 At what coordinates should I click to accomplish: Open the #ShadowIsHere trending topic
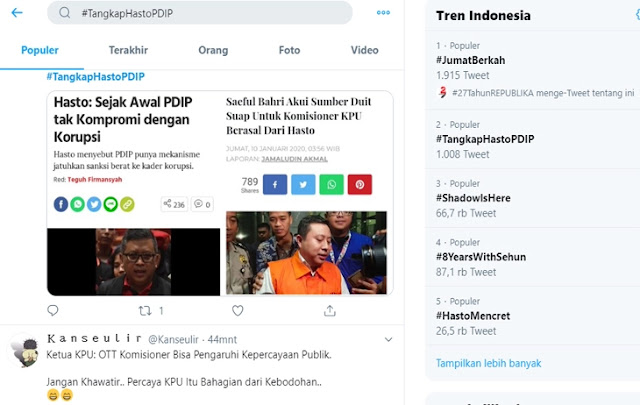pyautogui.click(x=473, y=198)
